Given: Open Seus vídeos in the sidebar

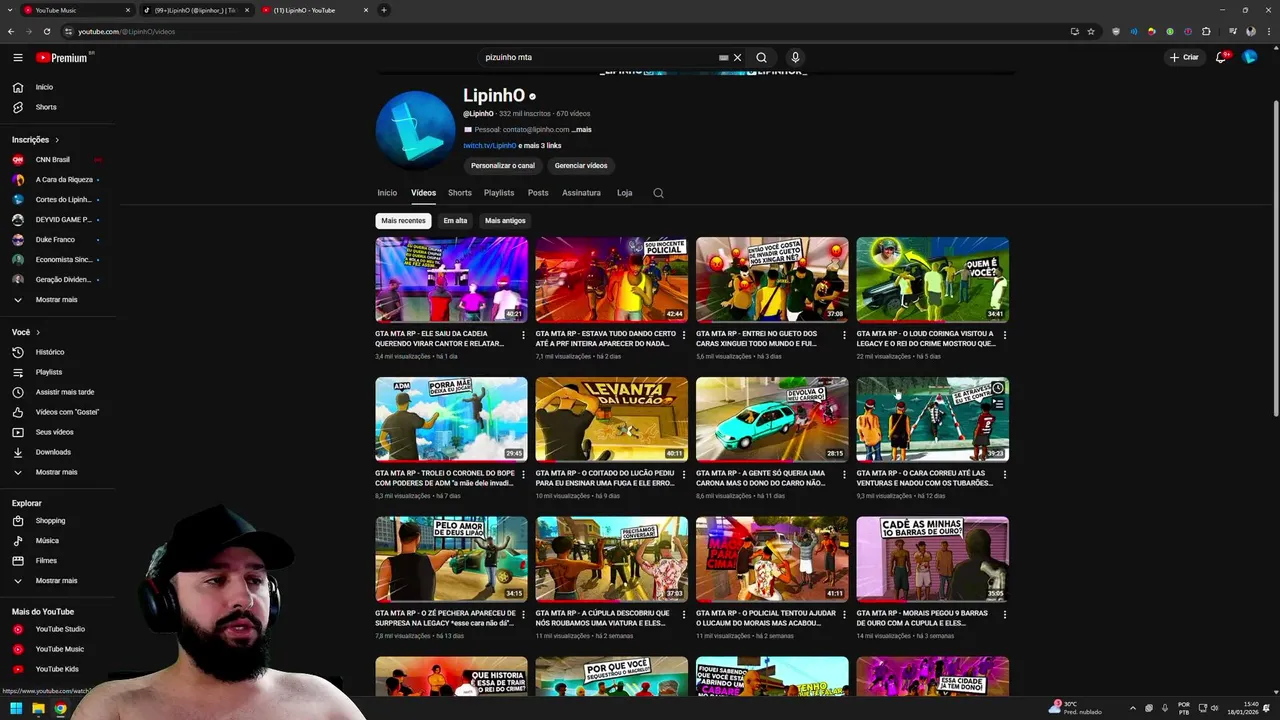Looking at the screenshot, I should point(57,432).
